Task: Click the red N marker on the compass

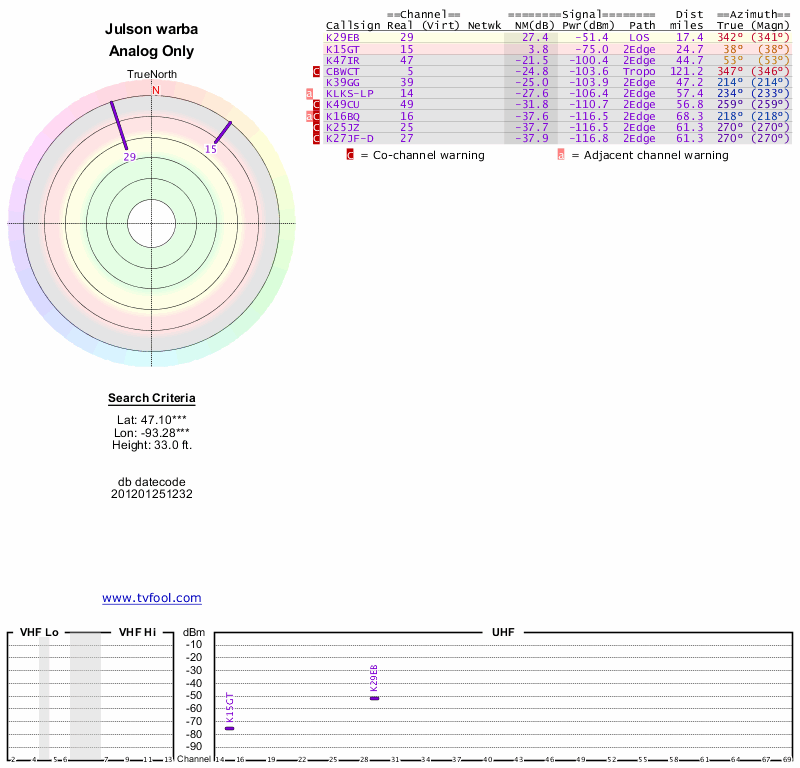Action: [155, 90]
